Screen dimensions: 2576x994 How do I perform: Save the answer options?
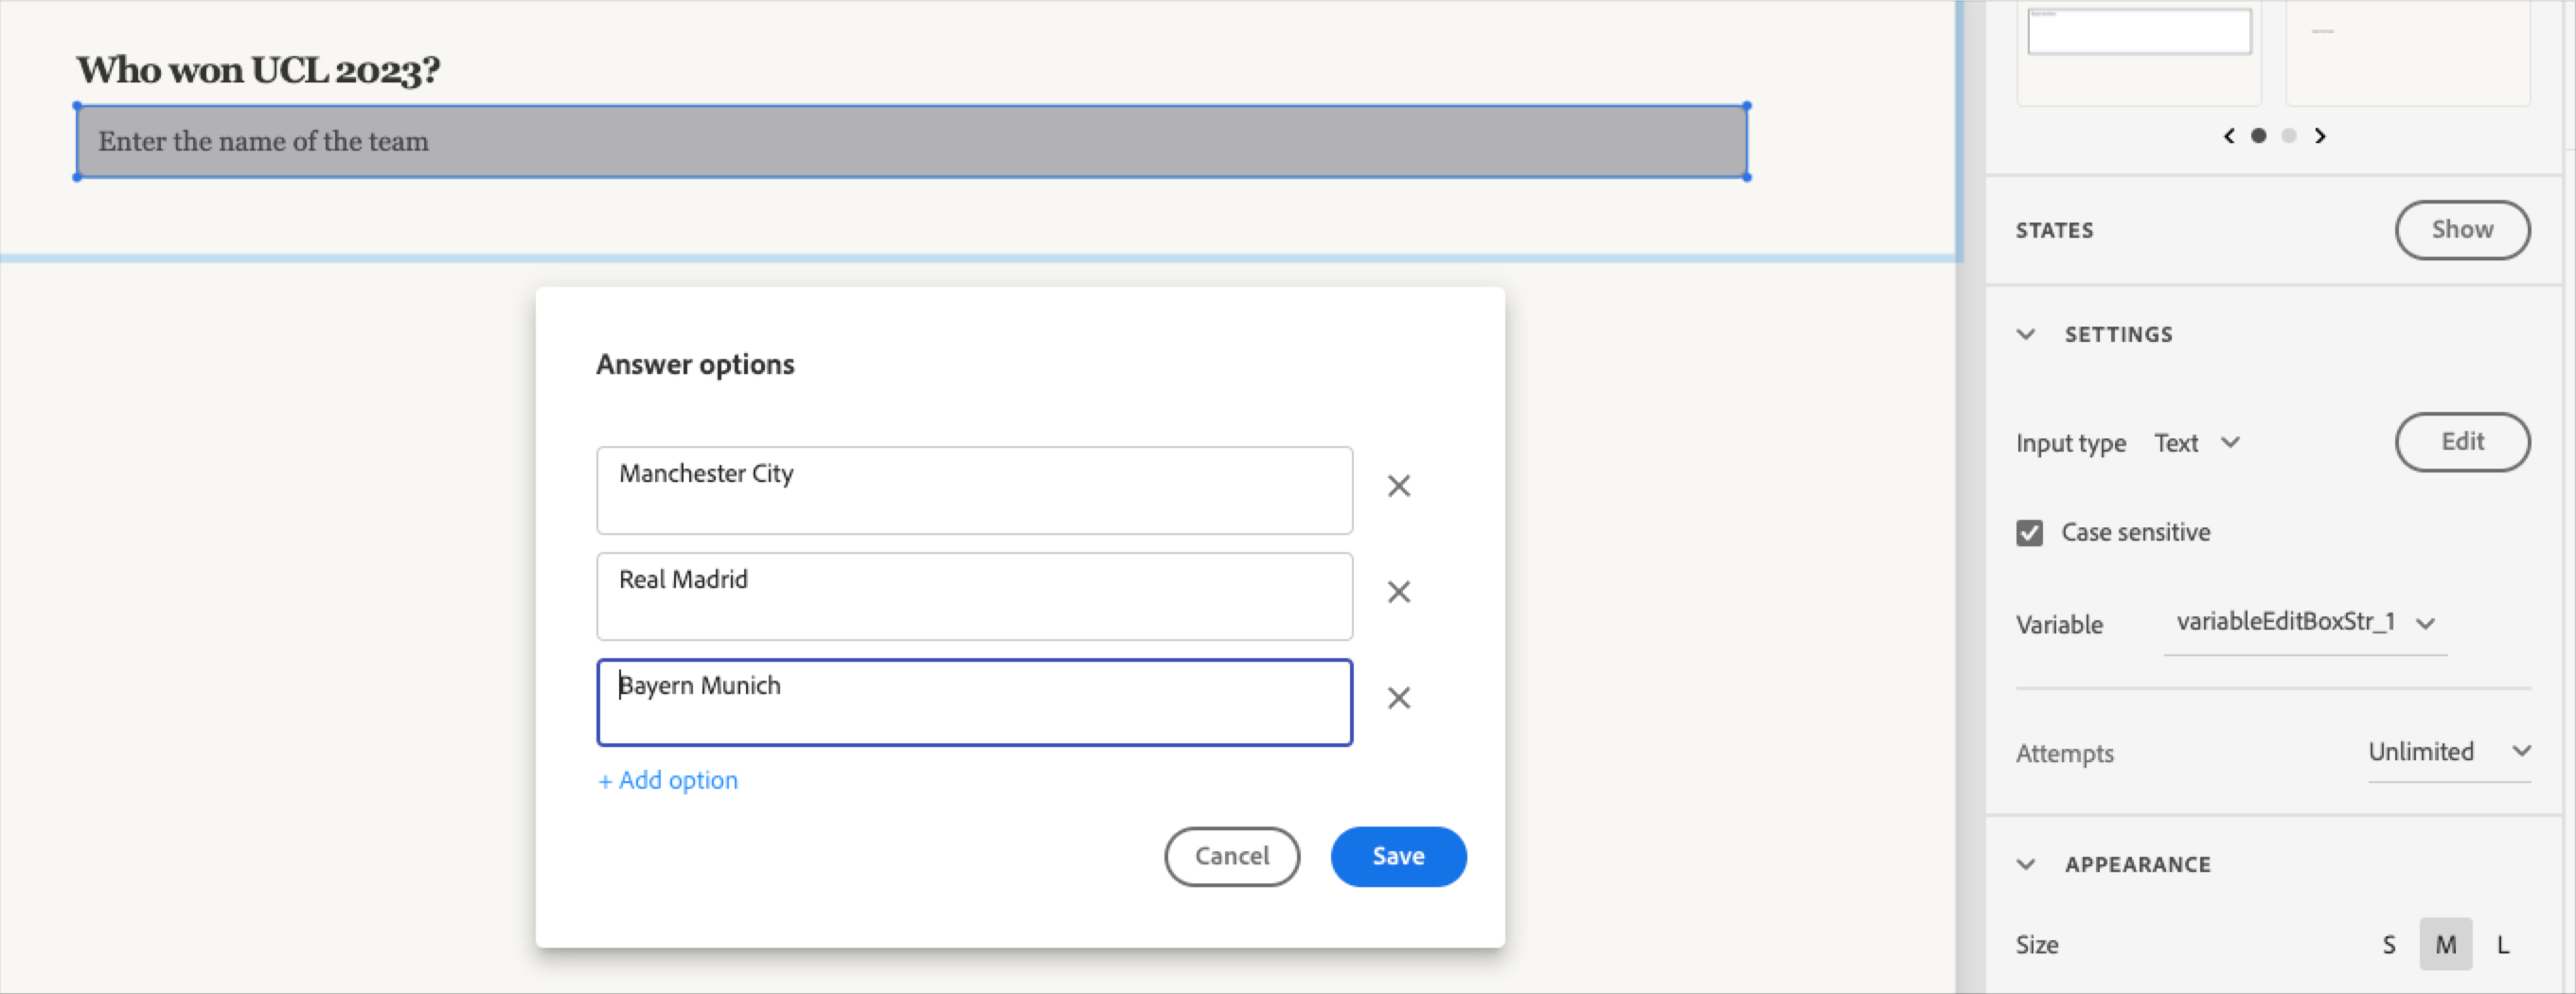pyautogui.click(x=1397, y=856)
